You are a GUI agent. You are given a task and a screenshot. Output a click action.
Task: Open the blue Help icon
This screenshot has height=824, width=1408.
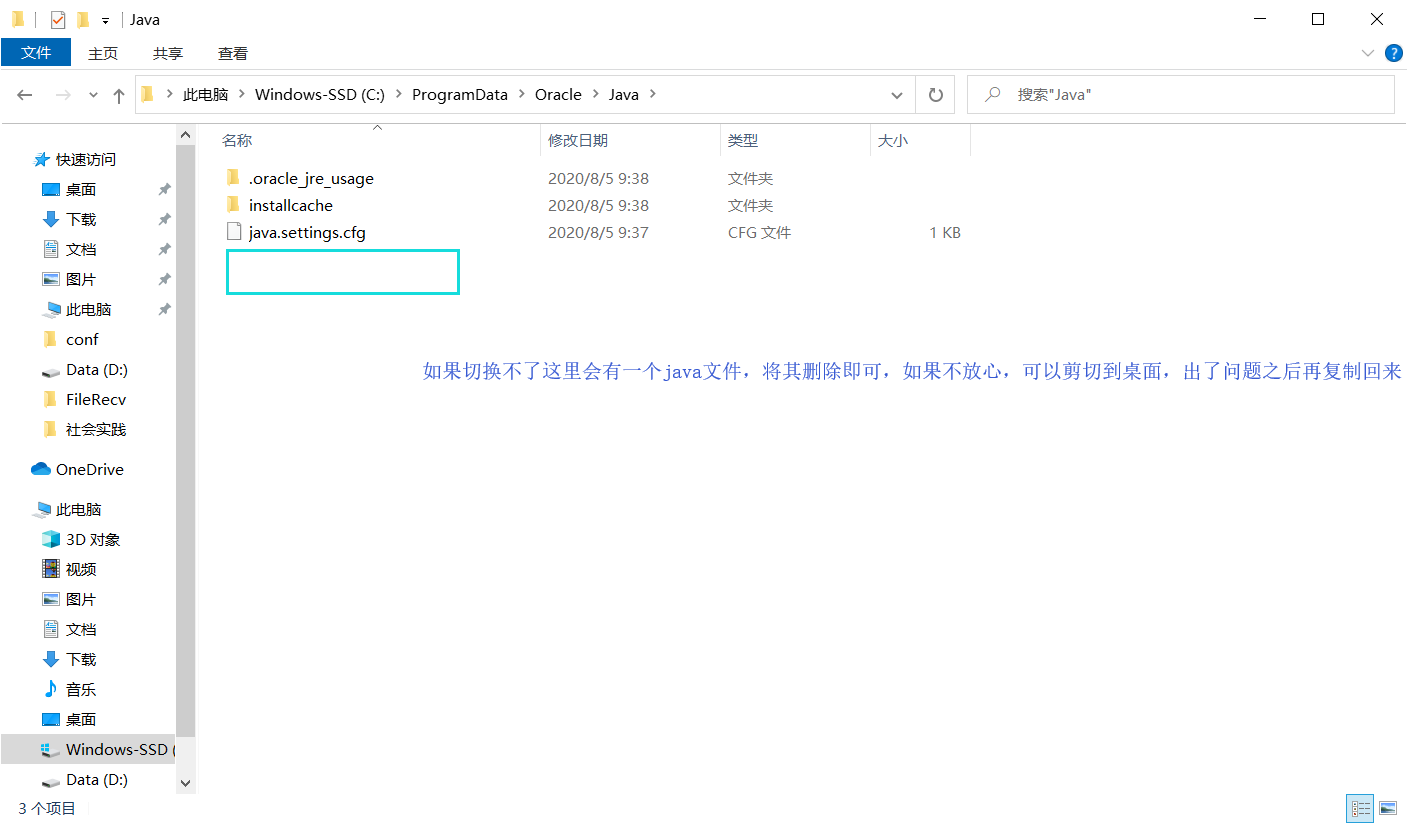coord(1393,52)
